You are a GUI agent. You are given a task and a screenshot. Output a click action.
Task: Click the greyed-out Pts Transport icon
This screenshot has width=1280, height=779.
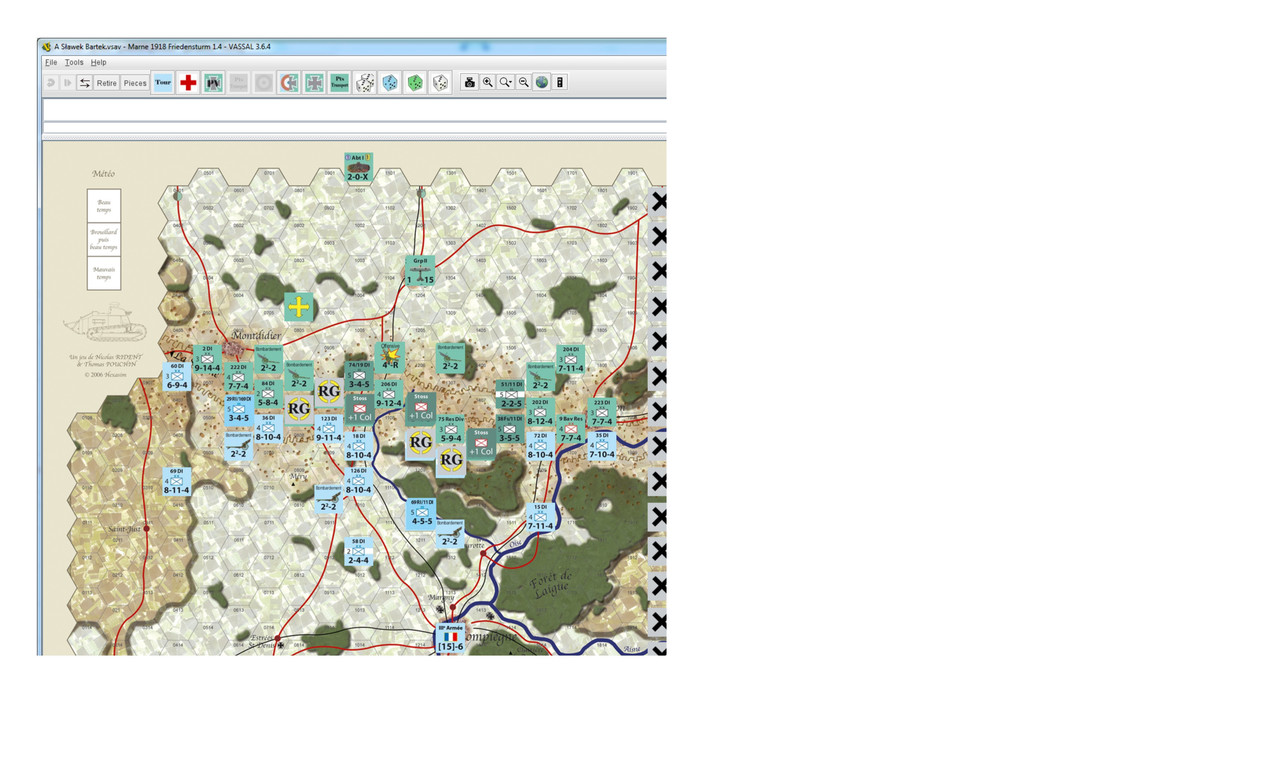tap(238, 83)
